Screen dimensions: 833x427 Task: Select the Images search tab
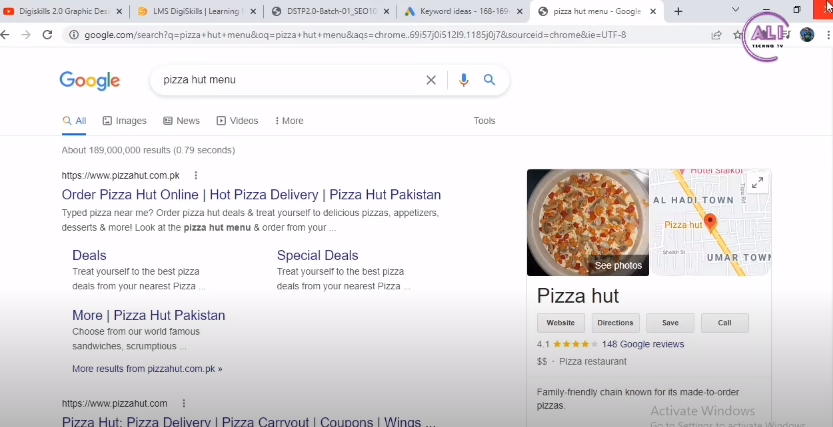click(x=124, y=121)
